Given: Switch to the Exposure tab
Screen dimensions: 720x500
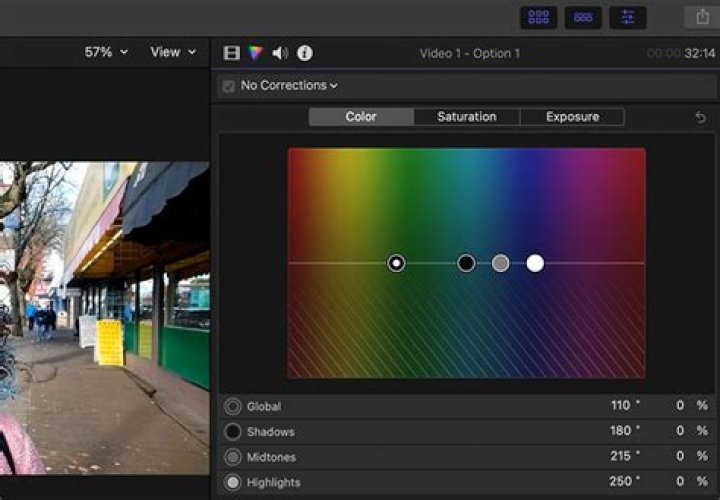Looking at the screenshot, I should [x=573, y=117].
